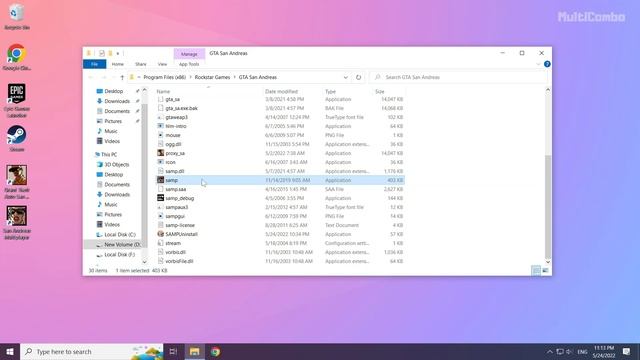
Task: Click the volume icon in system tray
Action: pyautogui.click(x=569, y=351)
